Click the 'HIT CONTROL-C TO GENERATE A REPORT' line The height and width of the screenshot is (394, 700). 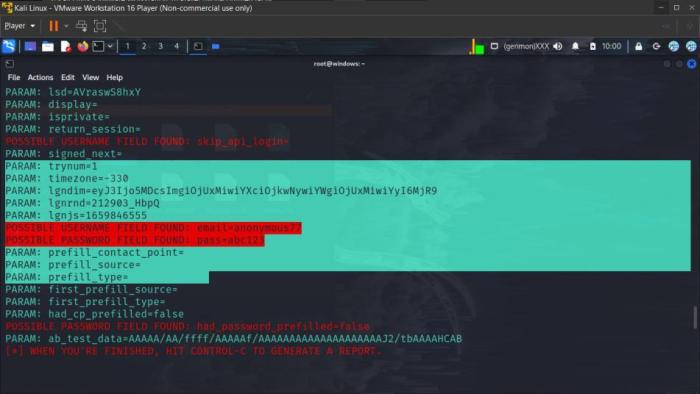coord(194,351)
